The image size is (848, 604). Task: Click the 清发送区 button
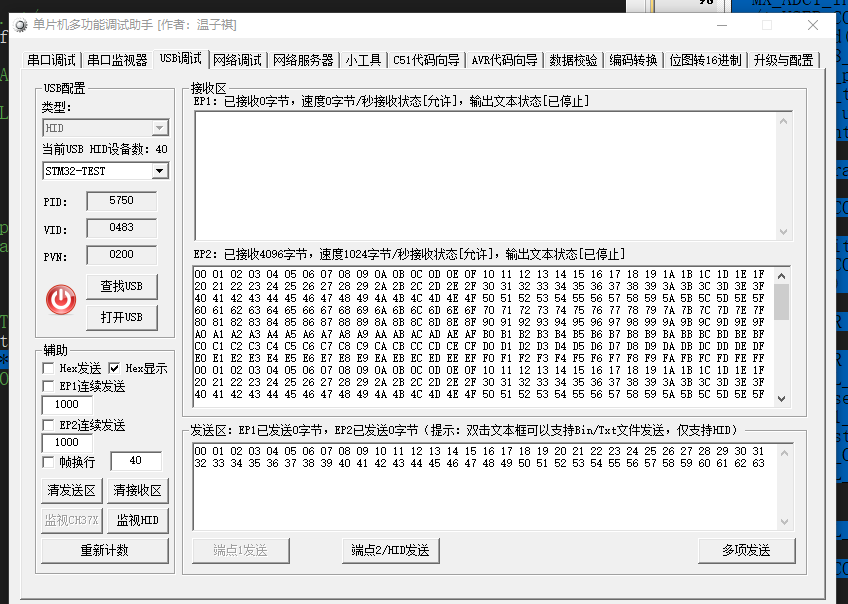pos(71,490)
